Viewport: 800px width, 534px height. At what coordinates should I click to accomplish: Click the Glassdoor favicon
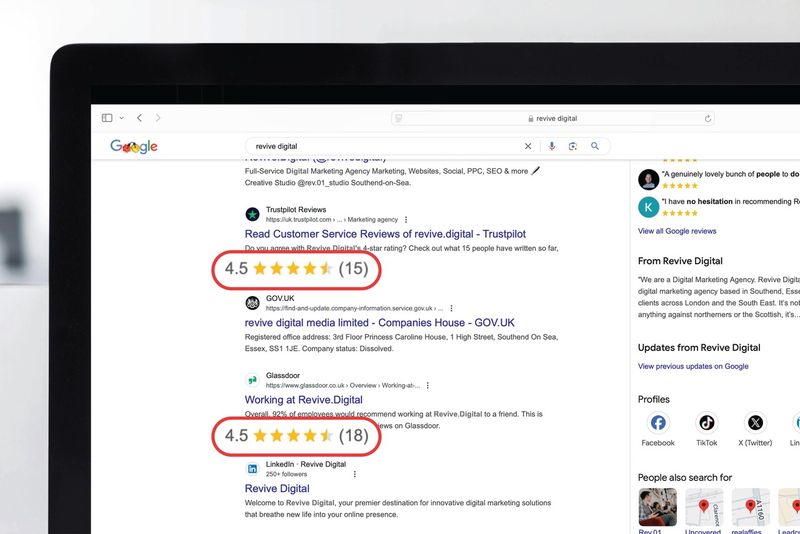pos(253,380)
